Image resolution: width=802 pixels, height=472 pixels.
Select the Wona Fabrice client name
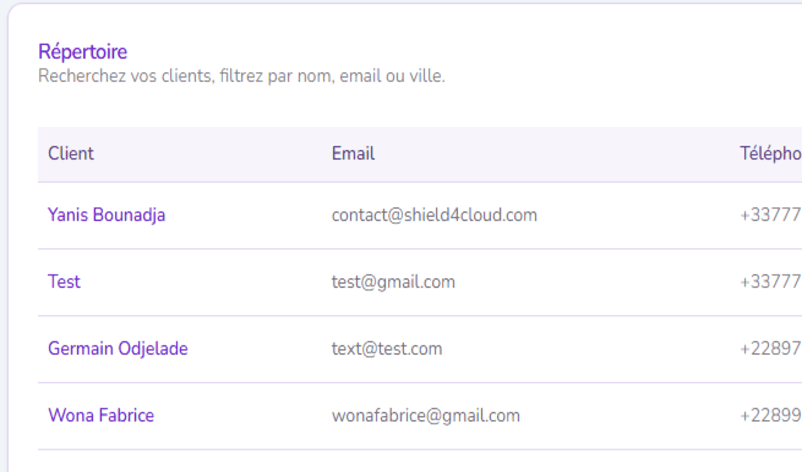pyautogui.click(x=100, y=416)
